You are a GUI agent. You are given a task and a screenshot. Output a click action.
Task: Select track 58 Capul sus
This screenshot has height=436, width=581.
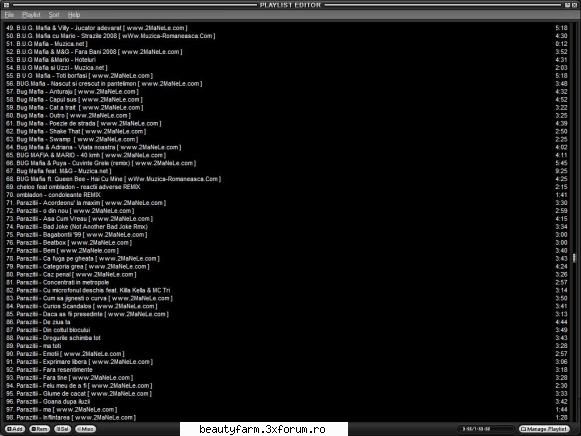[286, 100]
